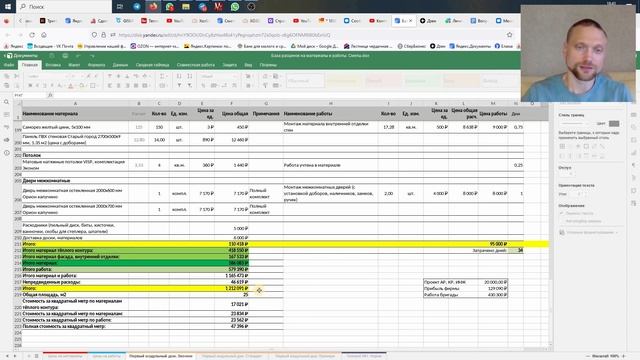Zoom out with the minus icon in status bar
The height and width of the screenshot is (360, 640).
[x=588, y=356]
